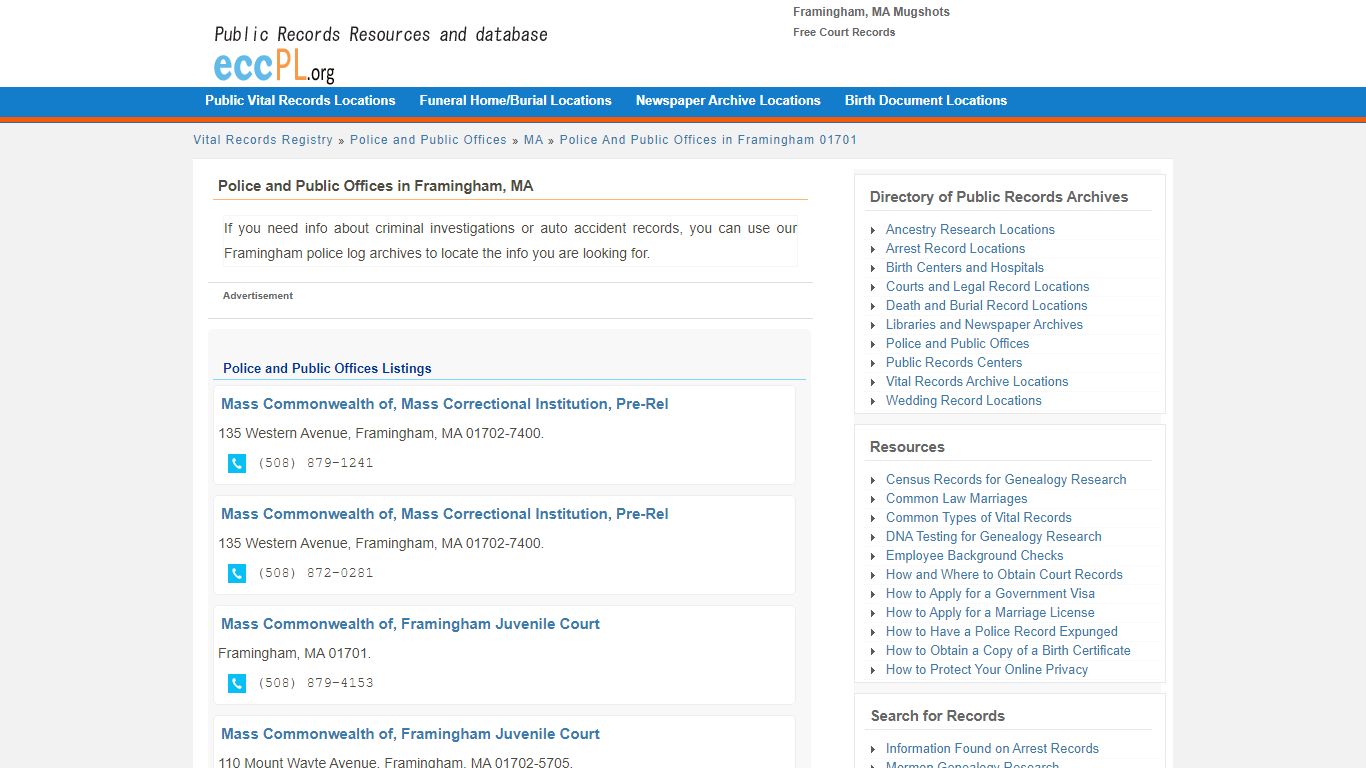Image resolution: width=1366 pixels, height=768 pixels.
Task: Open Common Law Marriages link
Action: click(x=956, y=498)
